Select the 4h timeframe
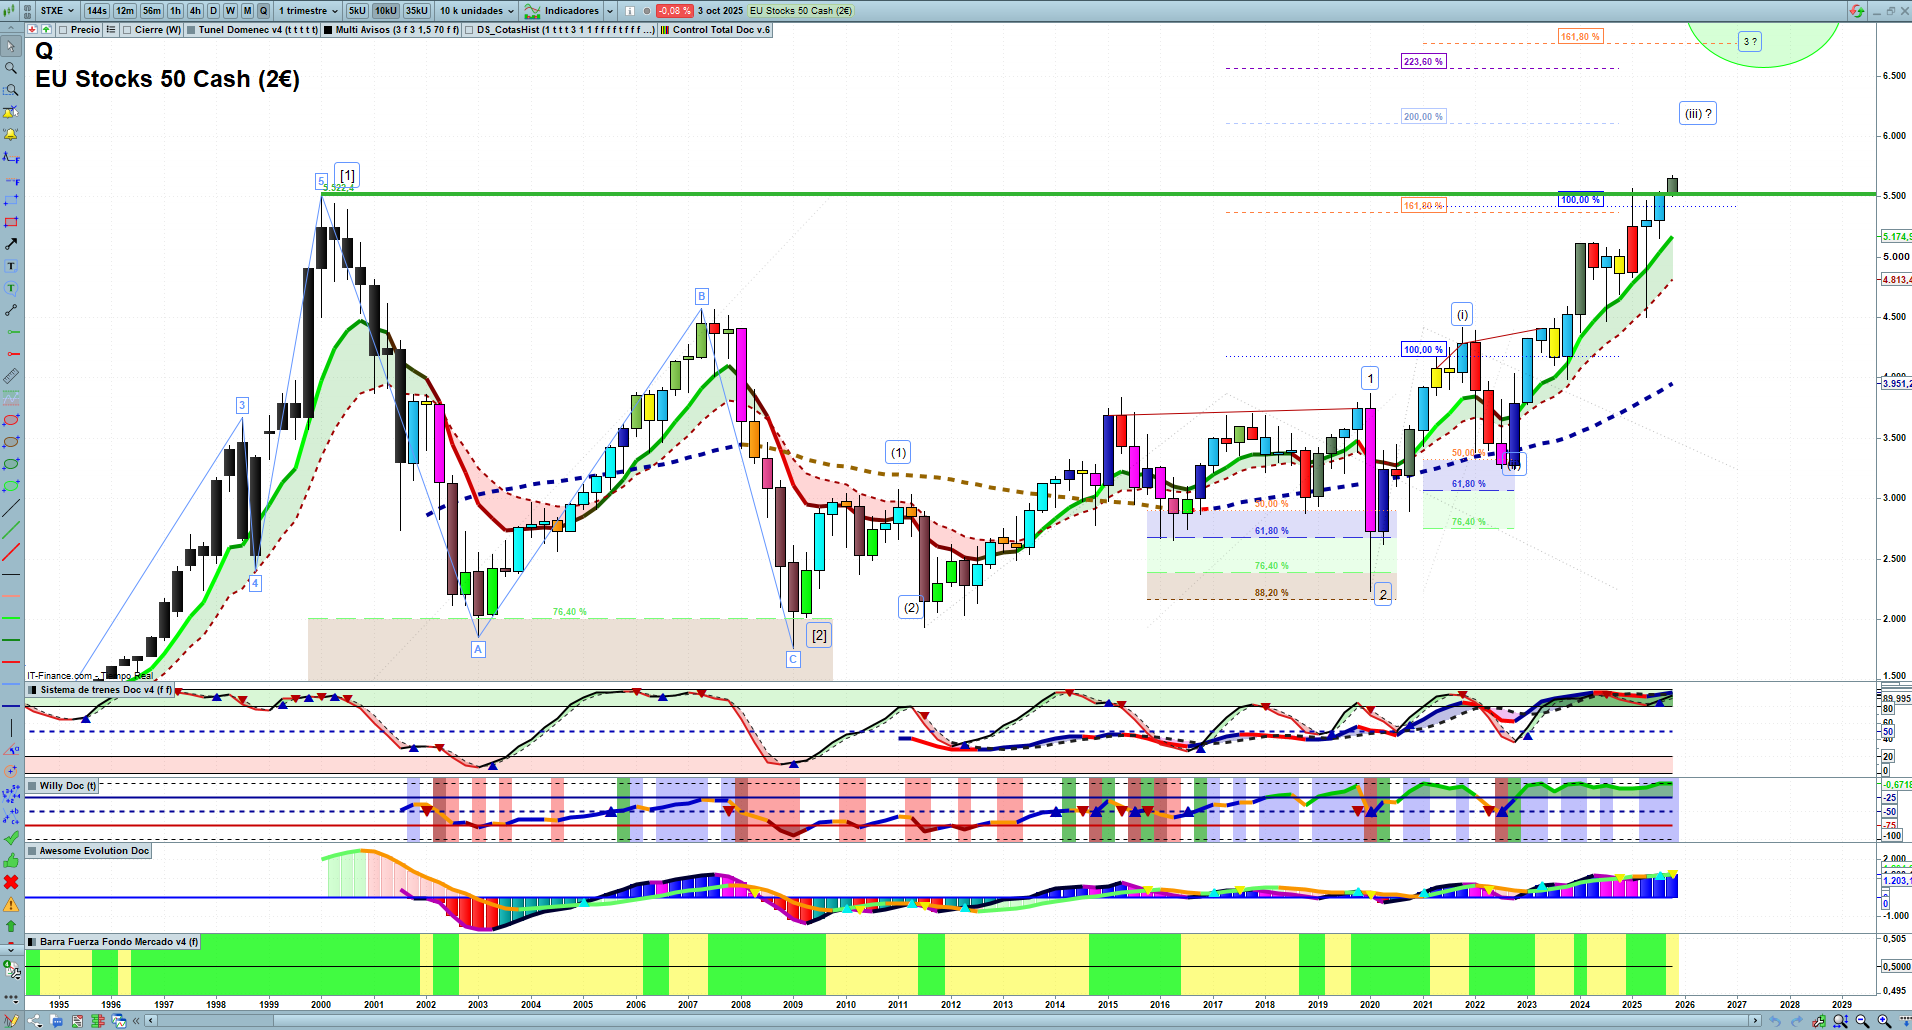This screenshot has height=1030, width=1912. (195, 11)
